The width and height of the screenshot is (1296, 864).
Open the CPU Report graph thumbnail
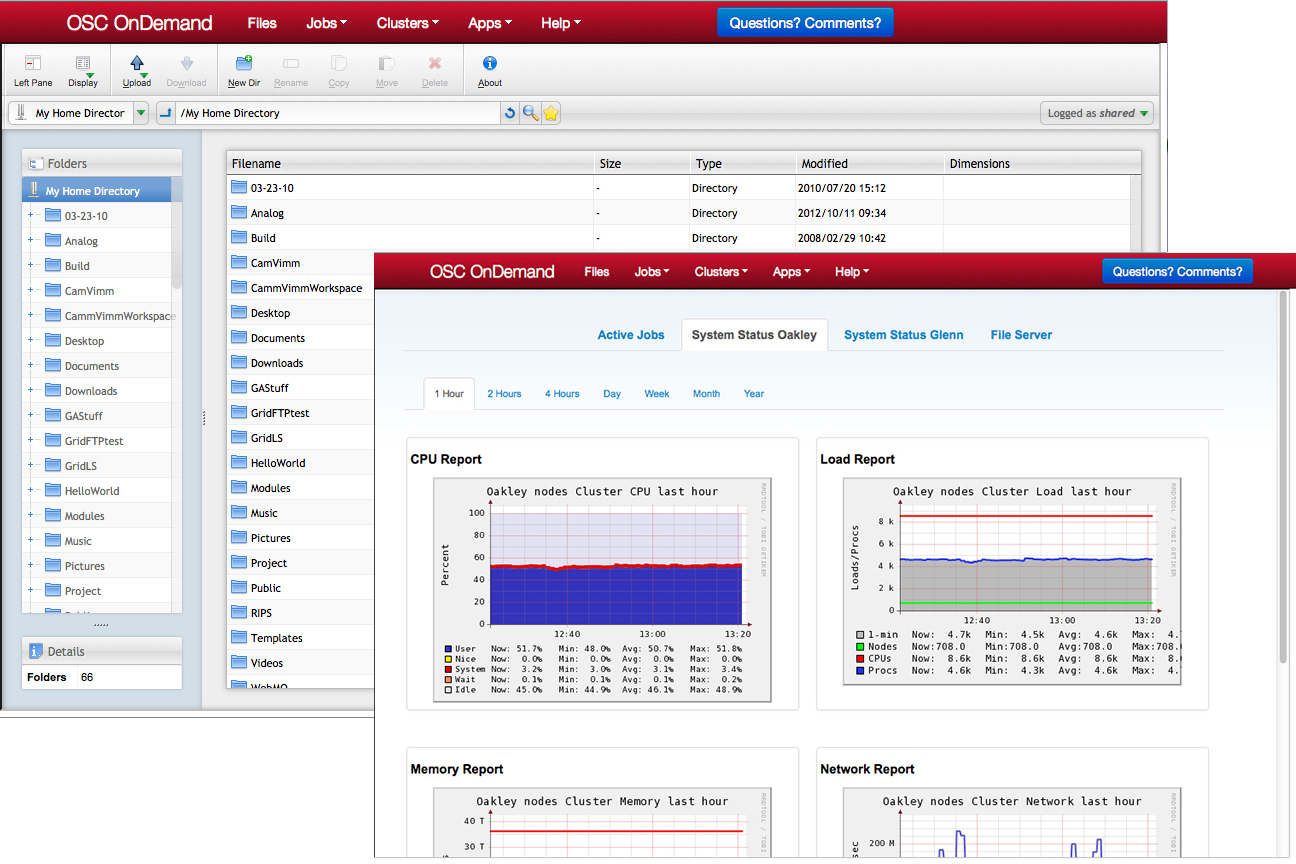click(x=602, y=591)
